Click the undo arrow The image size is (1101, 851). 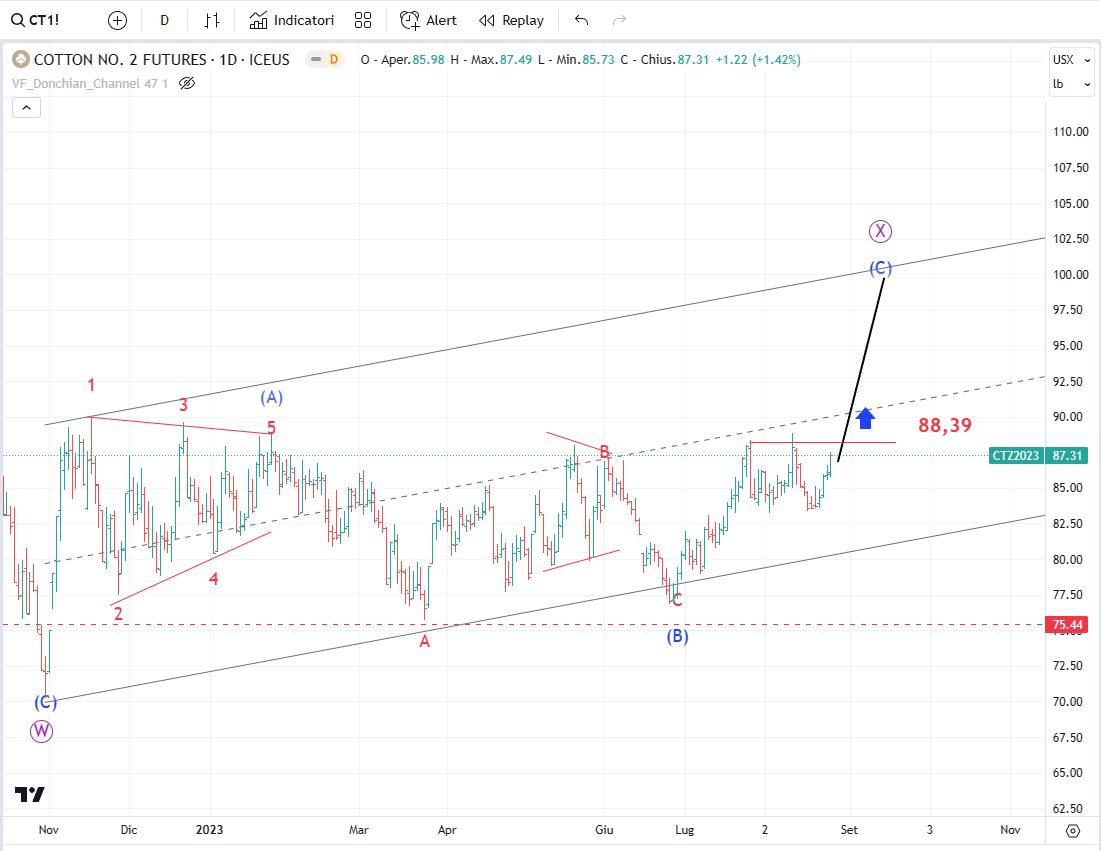(582, 20)
